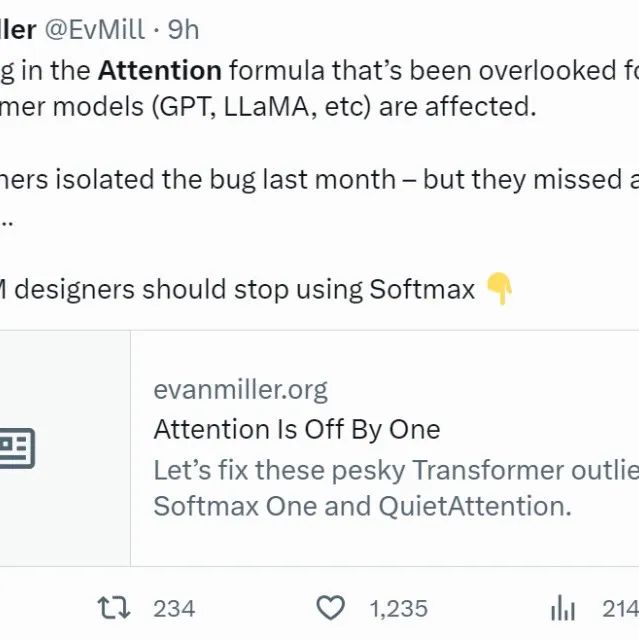The height and width of the screenshot is (640, 639).
Task: Click the 234 retweet count
Action: coord(174,608)
